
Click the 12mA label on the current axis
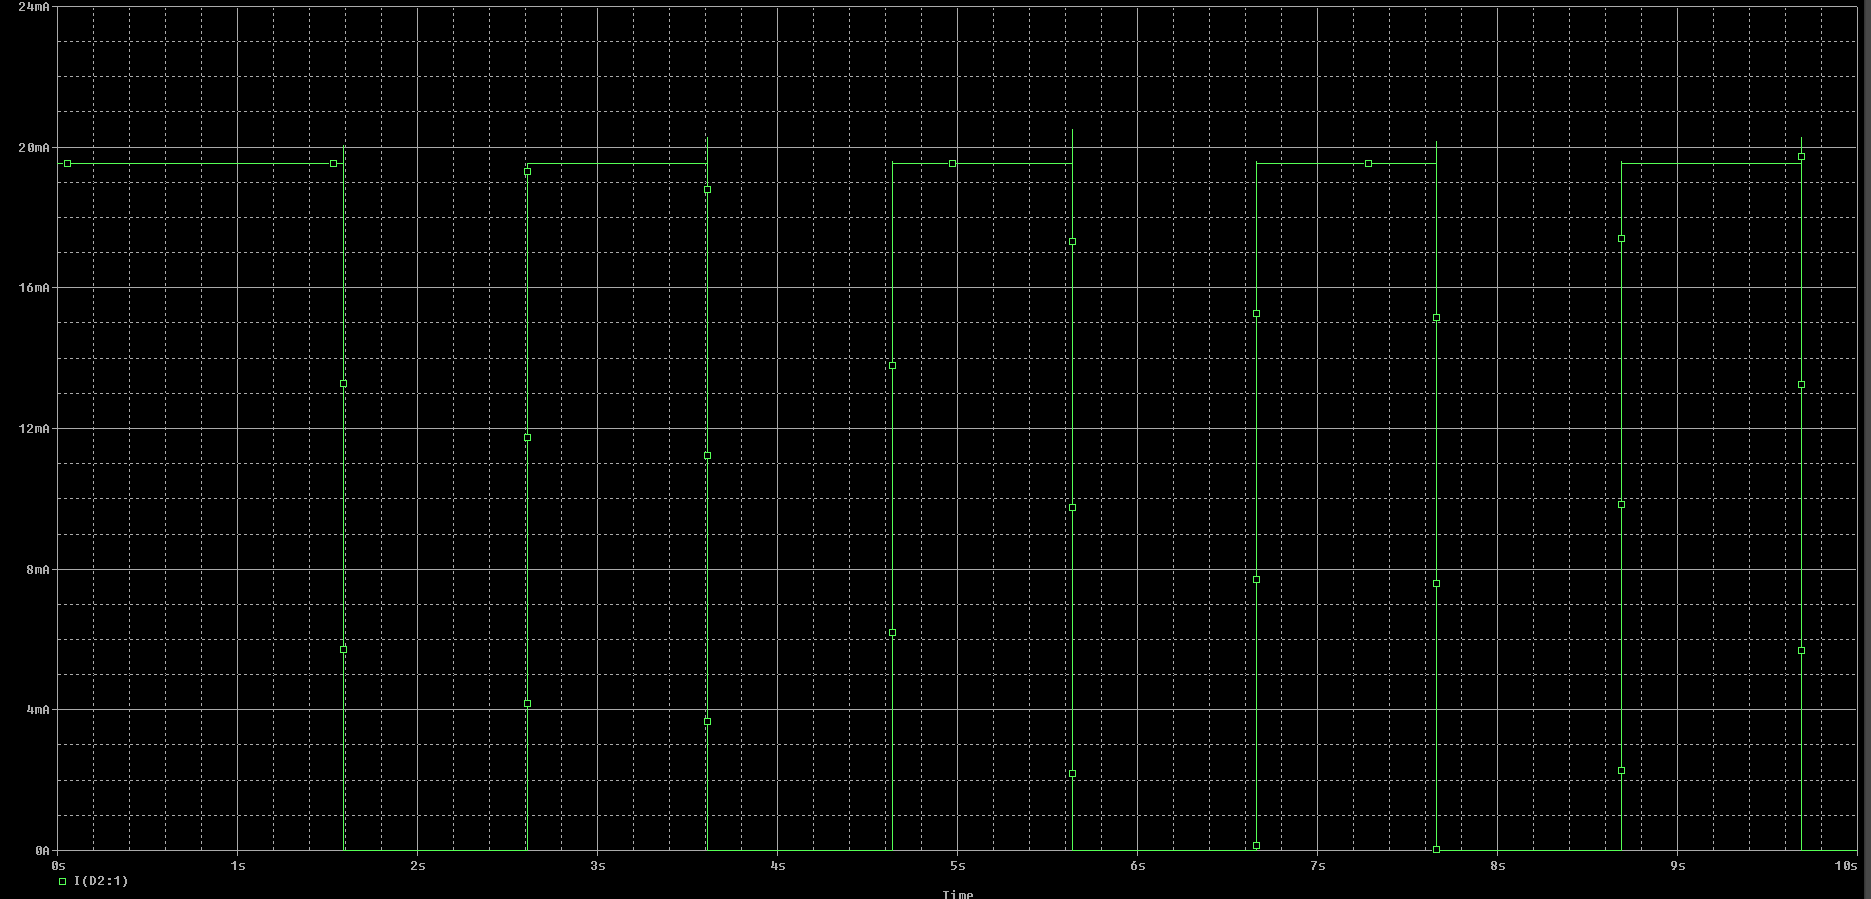coord(35,429)
